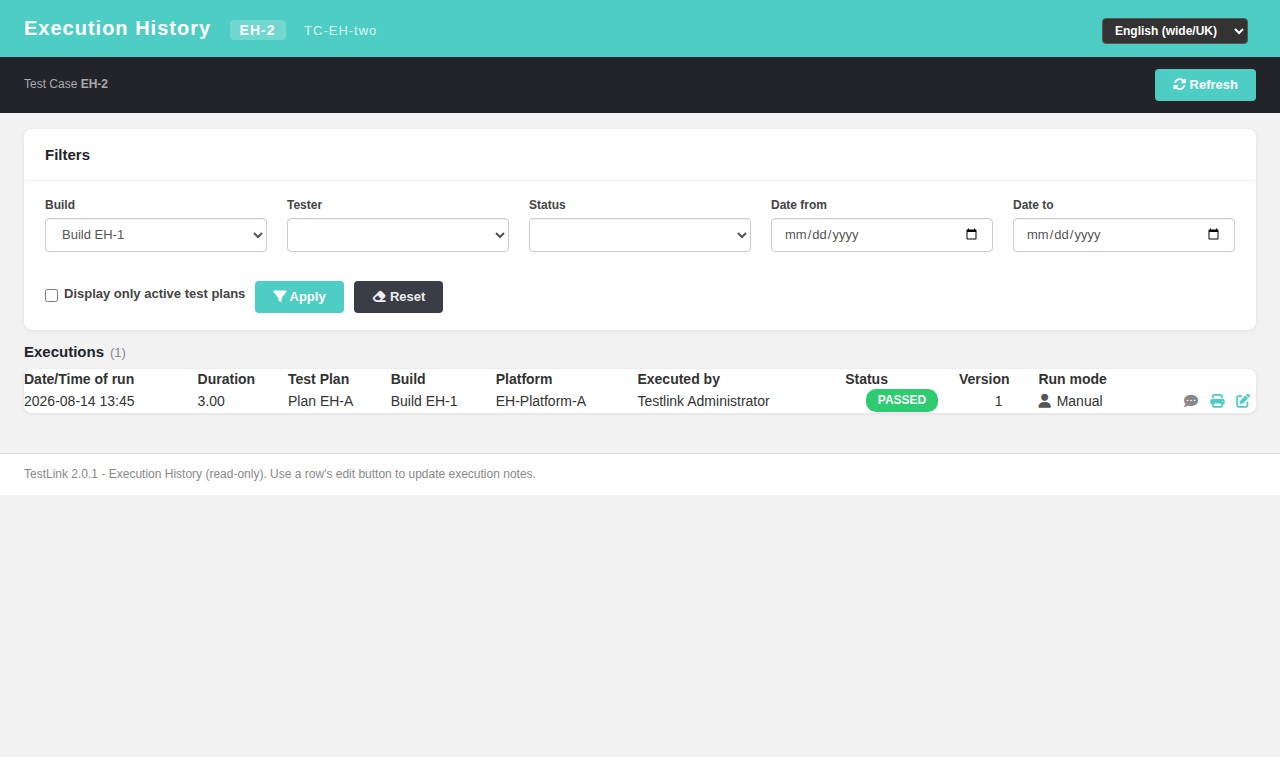The height and width of the screenshot is (757, 1280).
Task: Open the Status filter dropdown
Action: coord(640,235)
